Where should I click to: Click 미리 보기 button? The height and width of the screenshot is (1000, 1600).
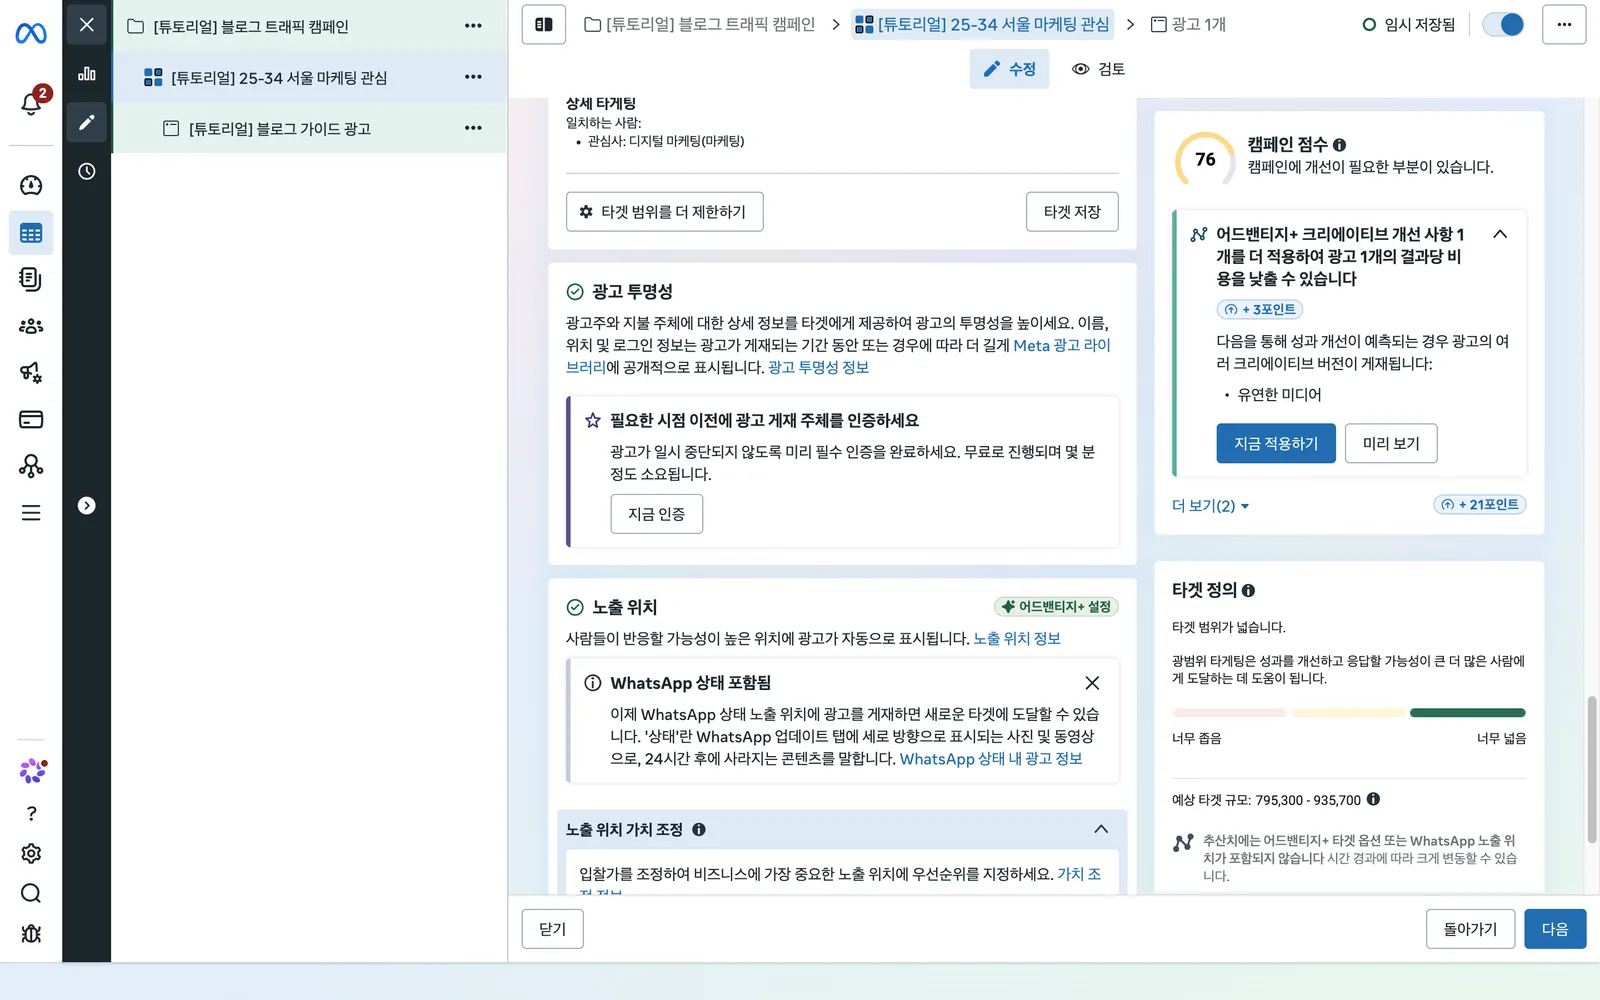(x=1391, y=443)
